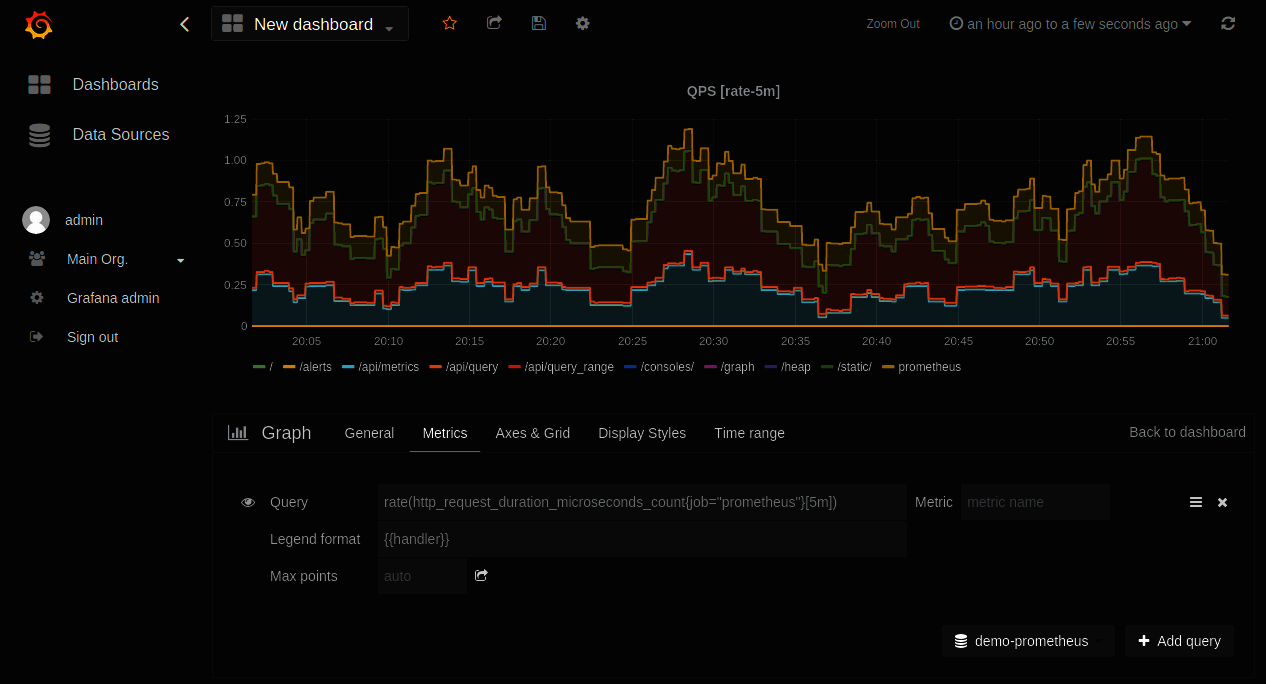Viewport: 1266px width, 684px height.
Task: Collapse sidebar with back chevron
Action: (x=184, y=24)
